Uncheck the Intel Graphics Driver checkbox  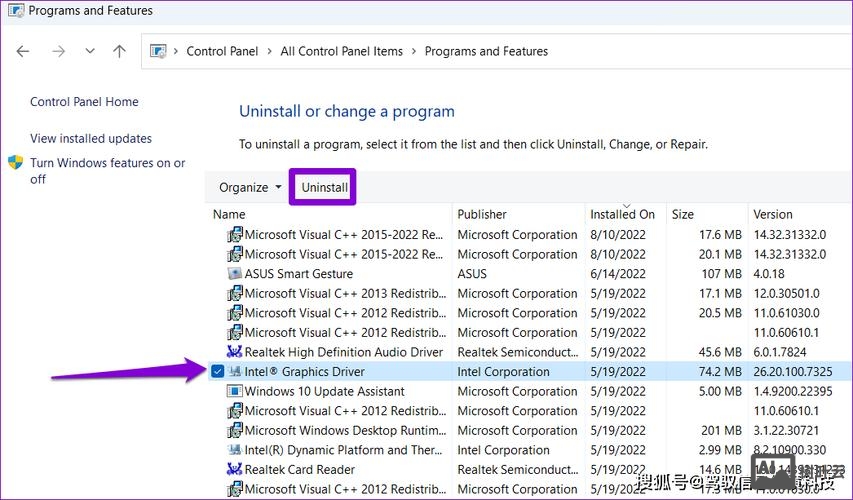pos(218,372)
